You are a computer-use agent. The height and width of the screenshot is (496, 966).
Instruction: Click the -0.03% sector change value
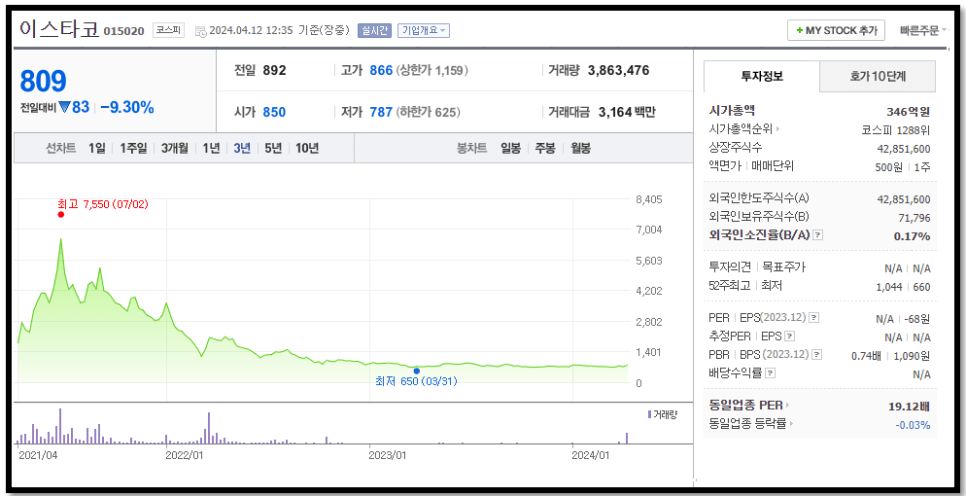coord(912,425)
